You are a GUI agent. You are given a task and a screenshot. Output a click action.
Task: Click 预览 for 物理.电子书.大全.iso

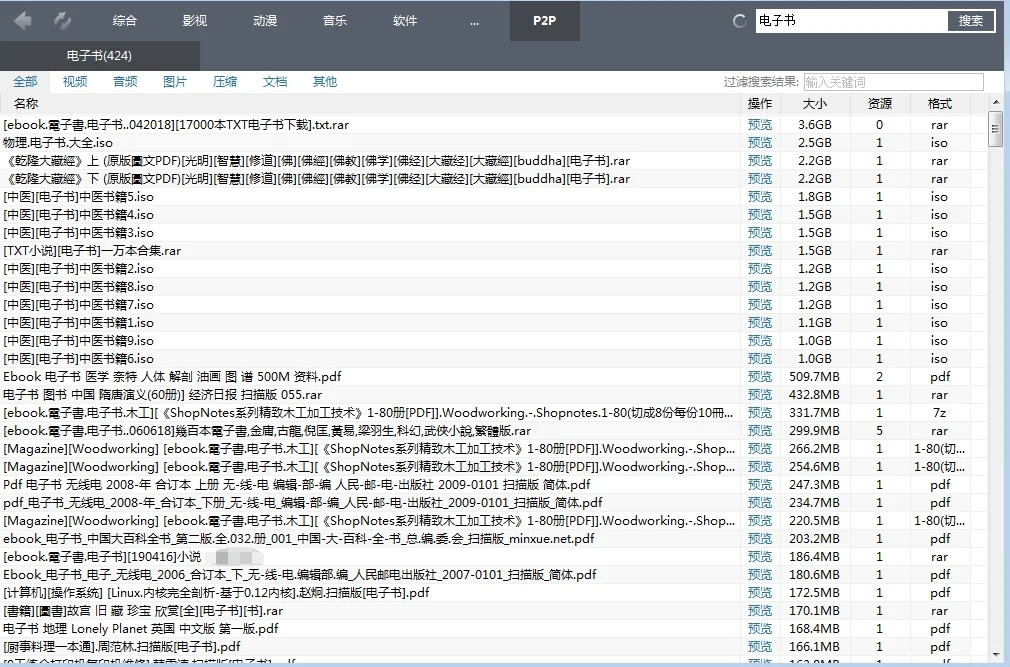click(x=760, y=142)
